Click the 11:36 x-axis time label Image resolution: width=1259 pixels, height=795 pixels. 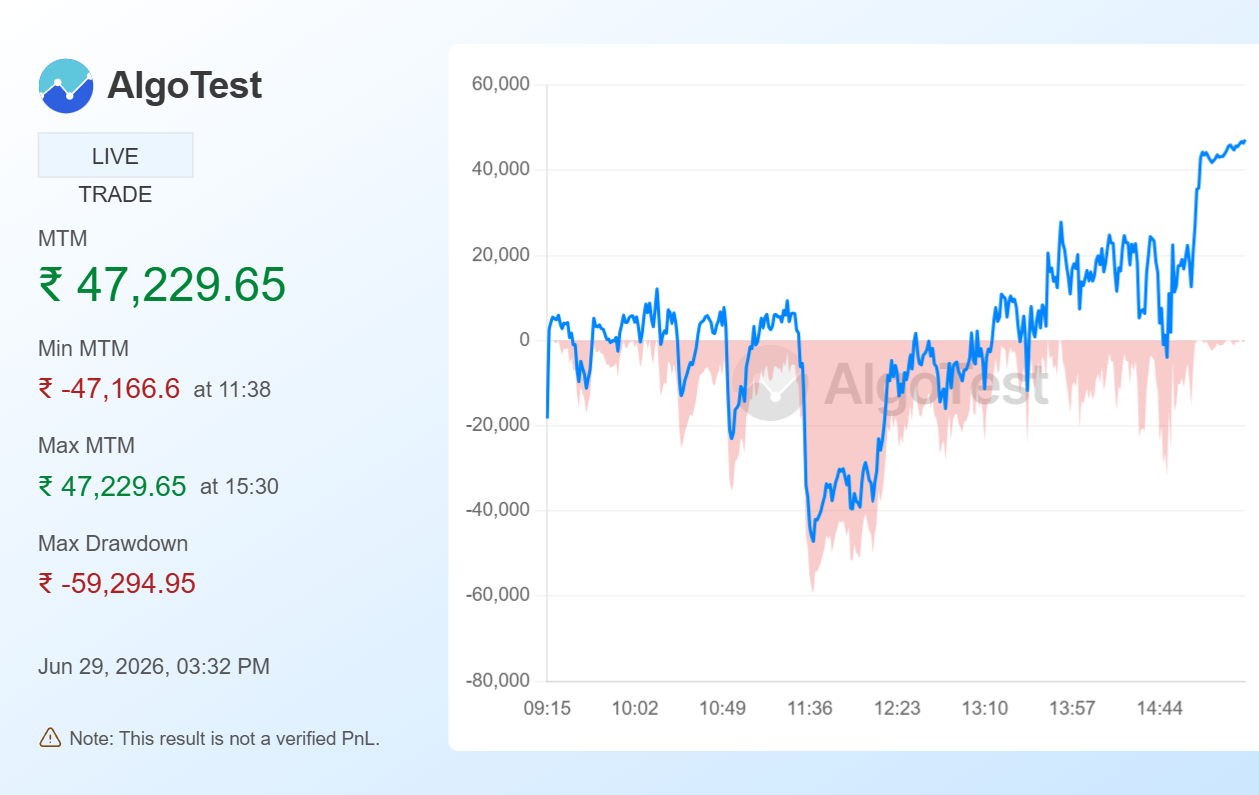(810, 708)
